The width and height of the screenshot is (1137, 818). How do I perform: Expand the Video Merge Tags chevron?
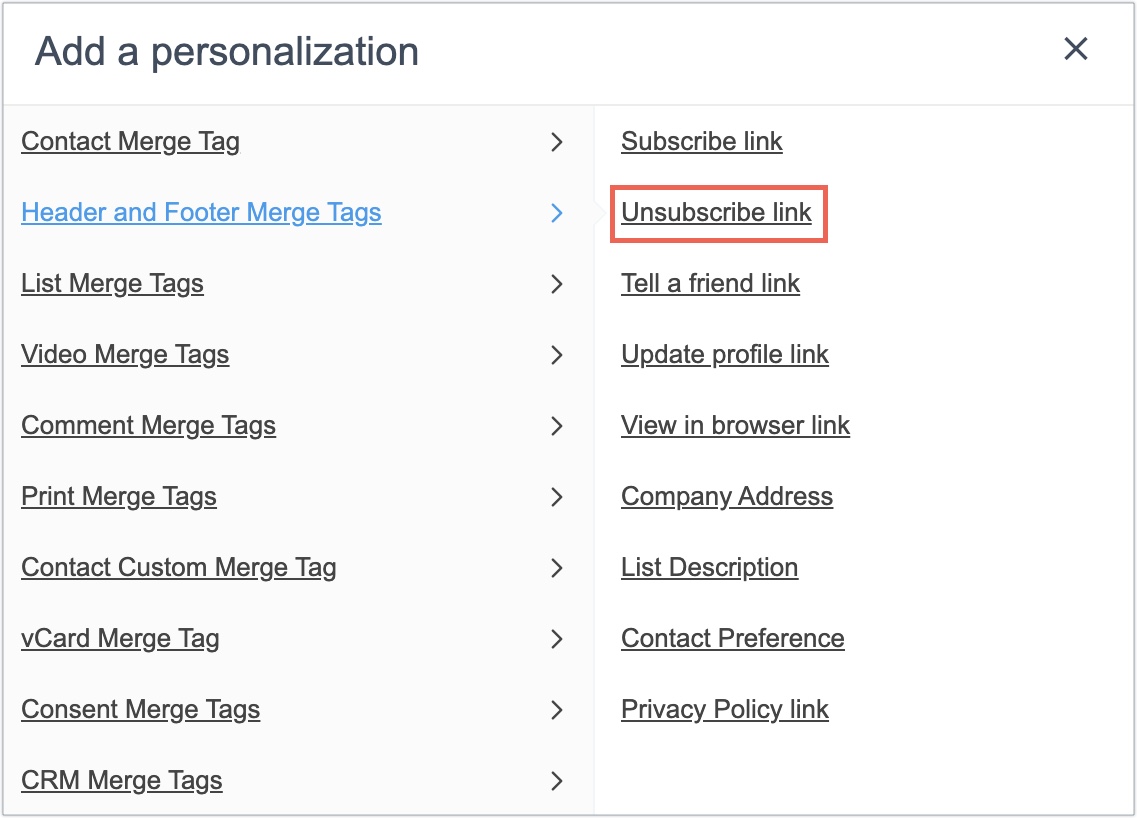(557, 355)
